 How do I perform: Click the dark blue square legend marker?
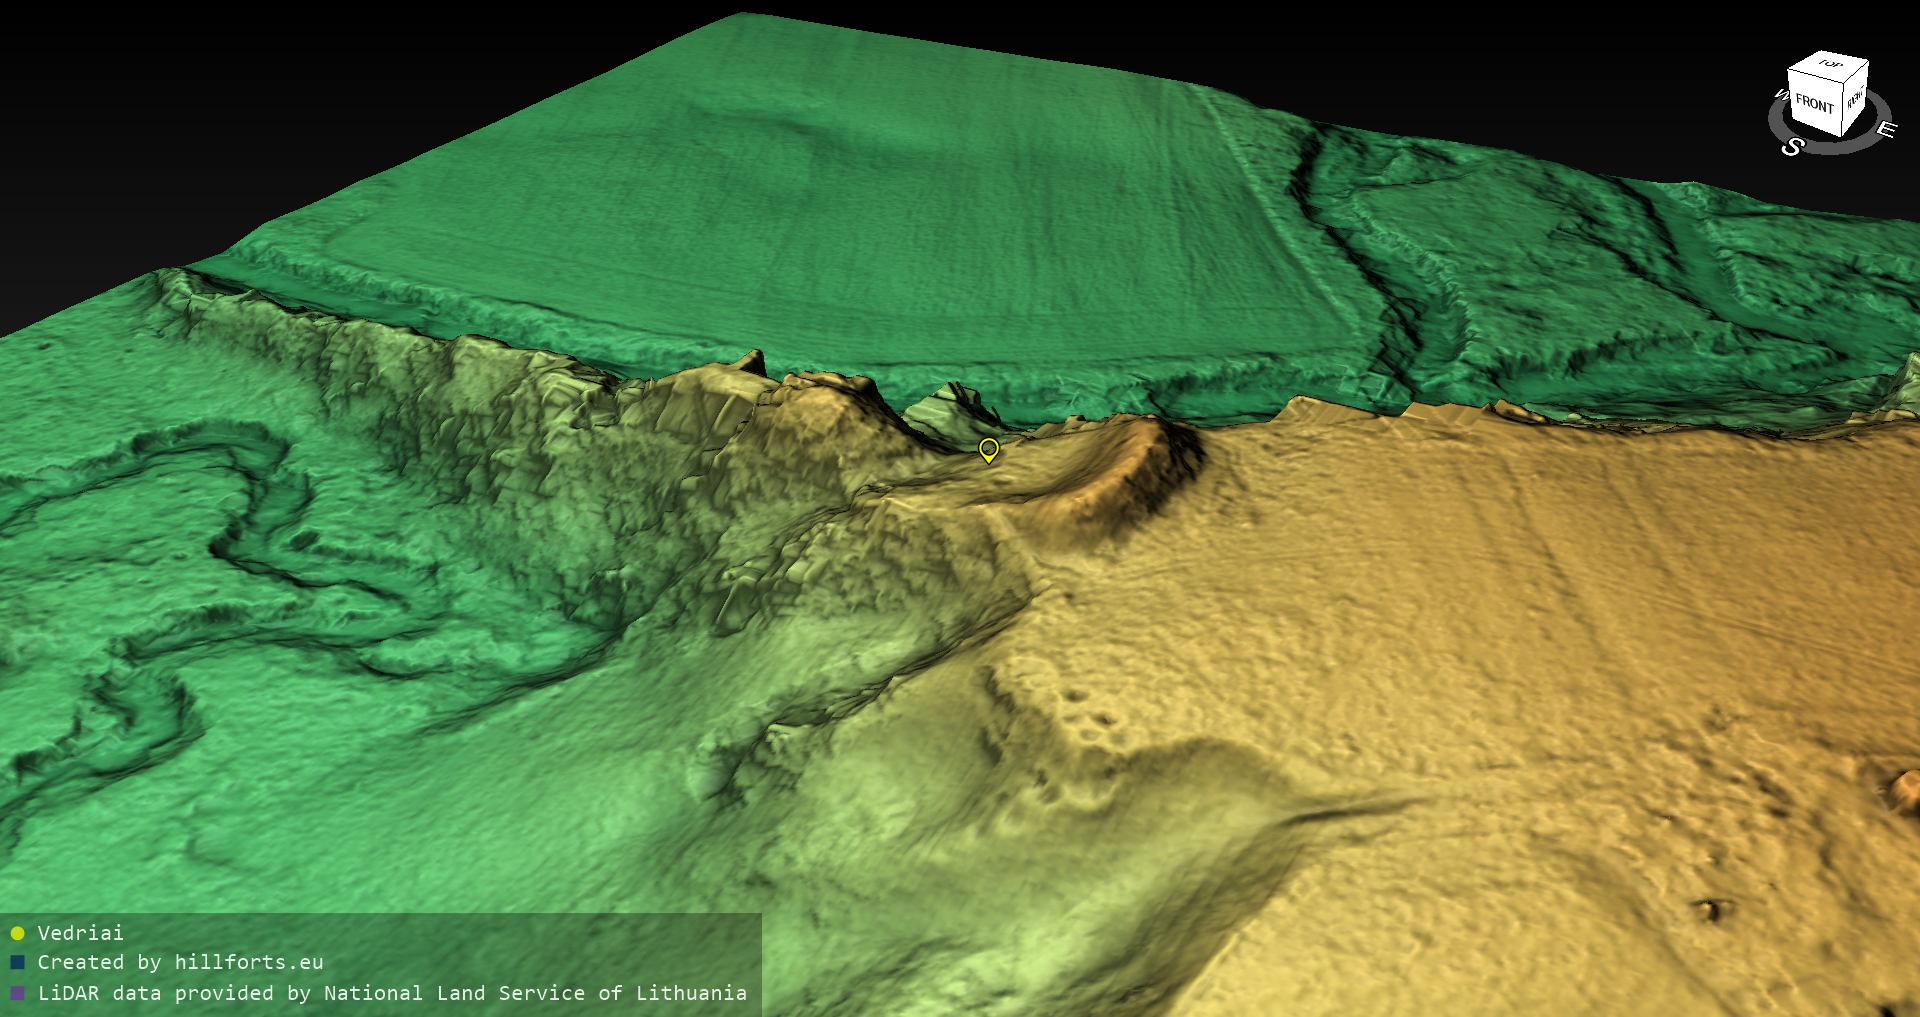tap(17, 962)
